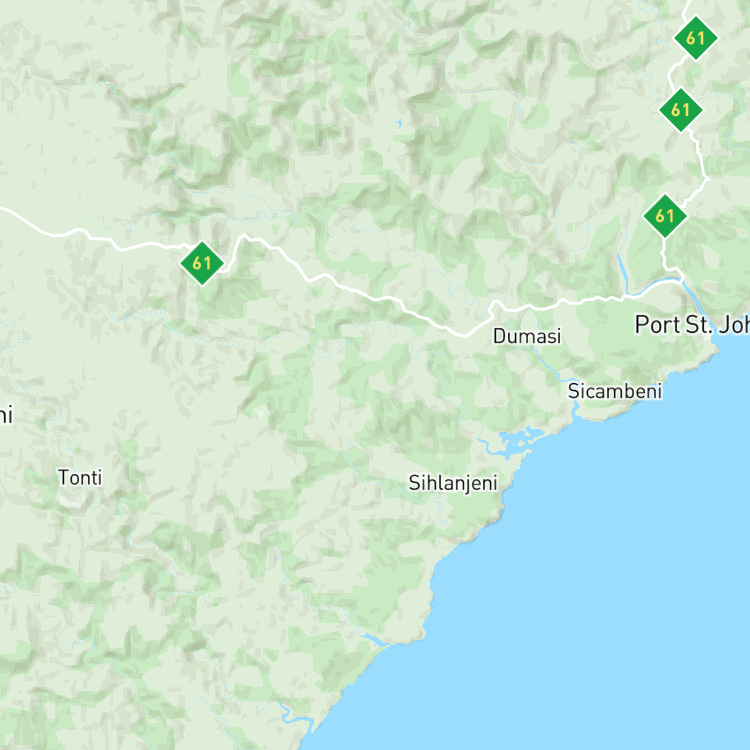
Task: Select the route 61 shield nearest Port St. Johns
Action: pyautogui.click(x=665, y=216)
